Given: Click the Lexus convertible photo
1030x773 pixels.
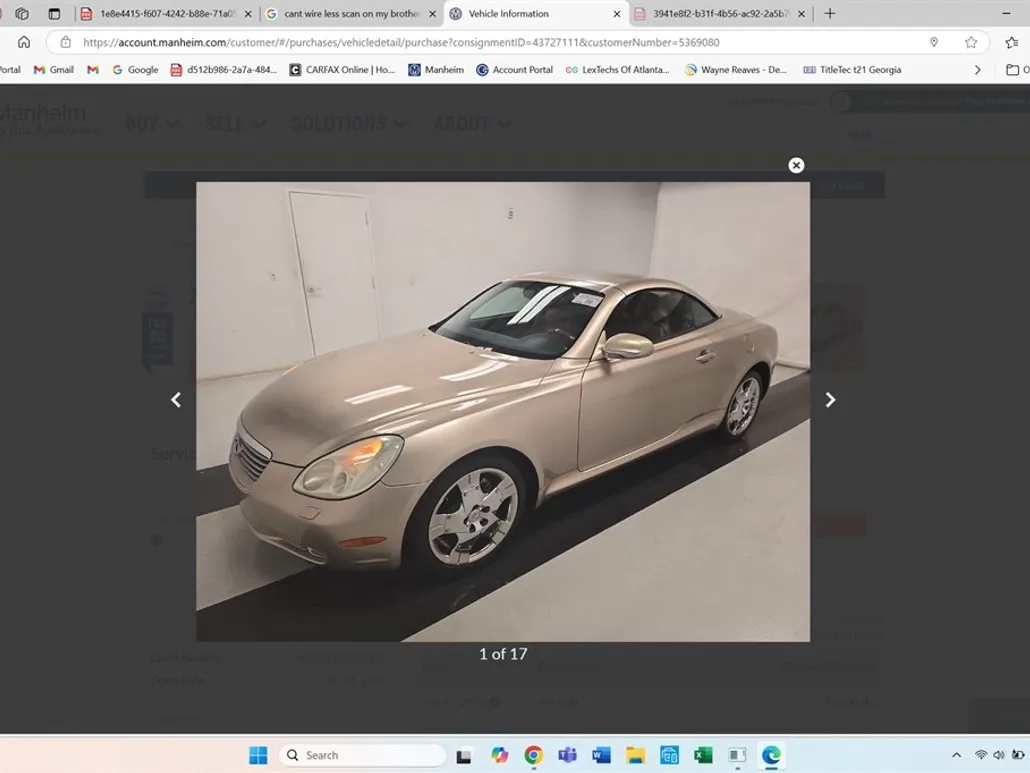Looking at the screenshot, I should (503, 412).
